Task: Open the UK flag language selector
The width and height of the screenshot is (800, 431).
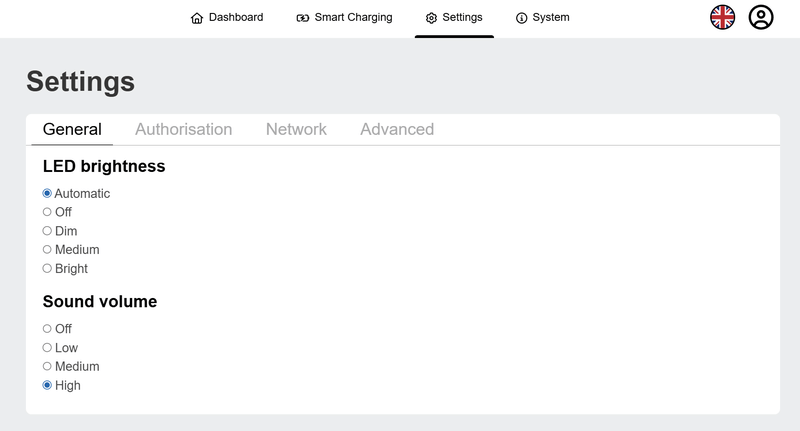Action: [722, 17]
